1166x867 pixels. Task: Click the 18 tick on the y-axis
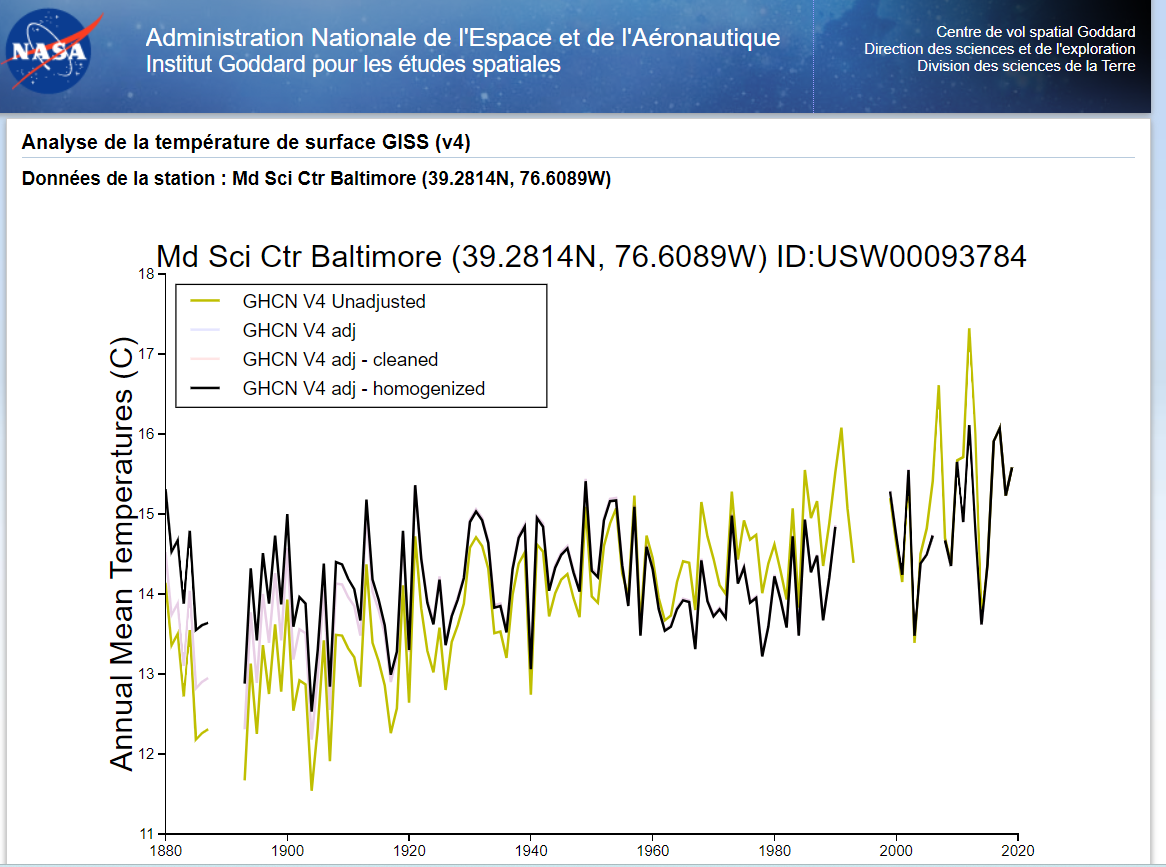point(147,274)
